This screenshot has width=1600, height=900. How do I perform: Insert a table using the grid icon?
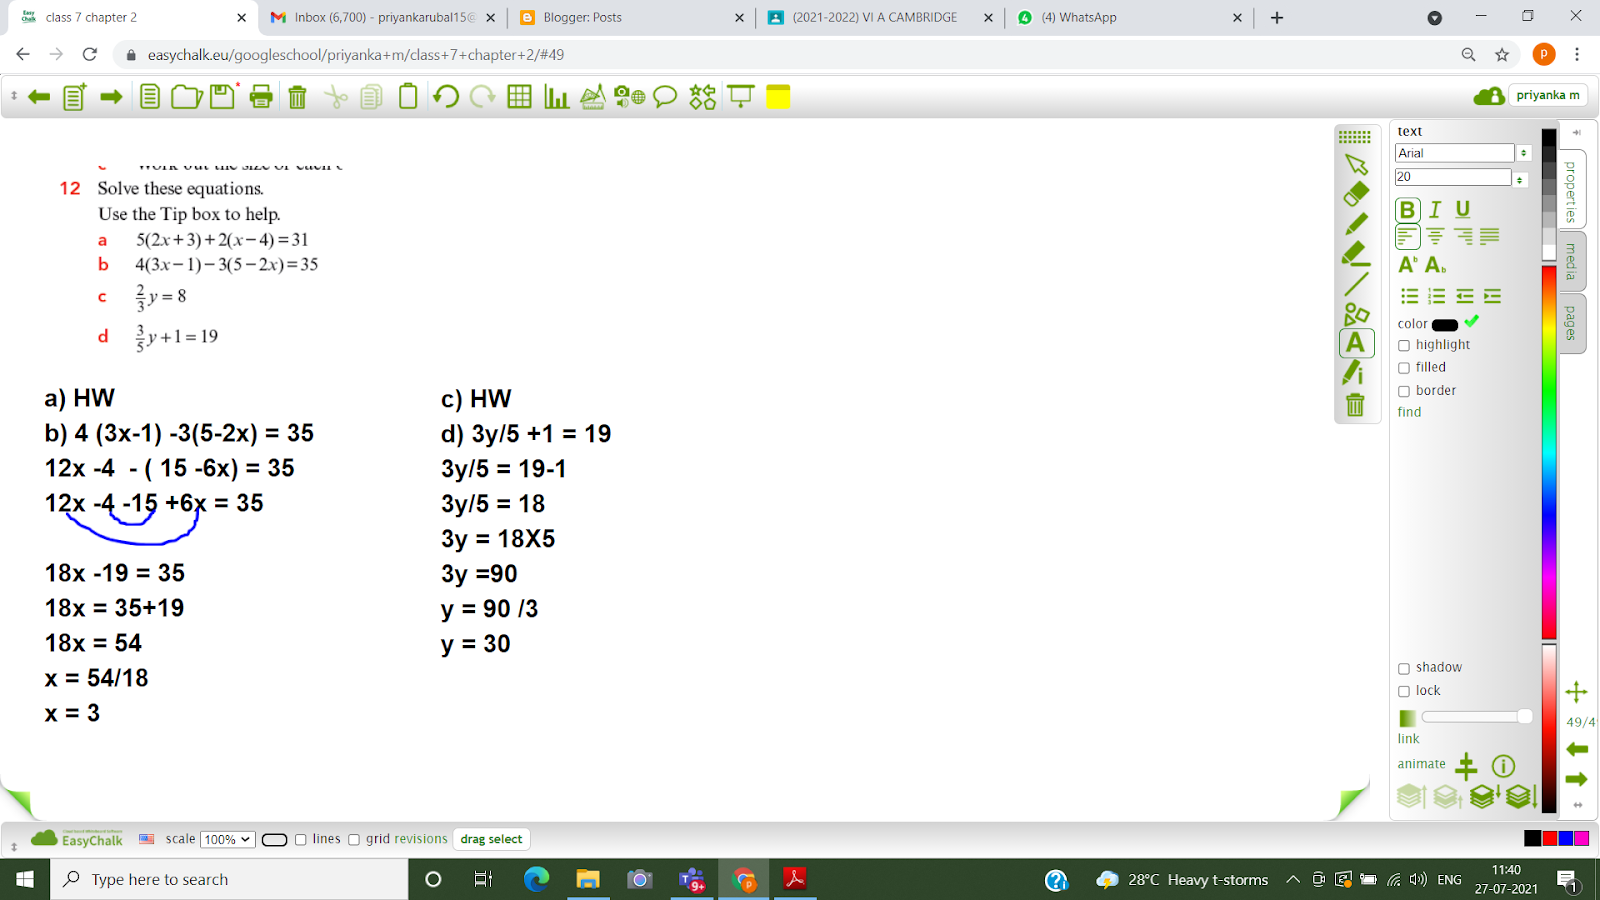pyautogui.click(x=519, y=97)
